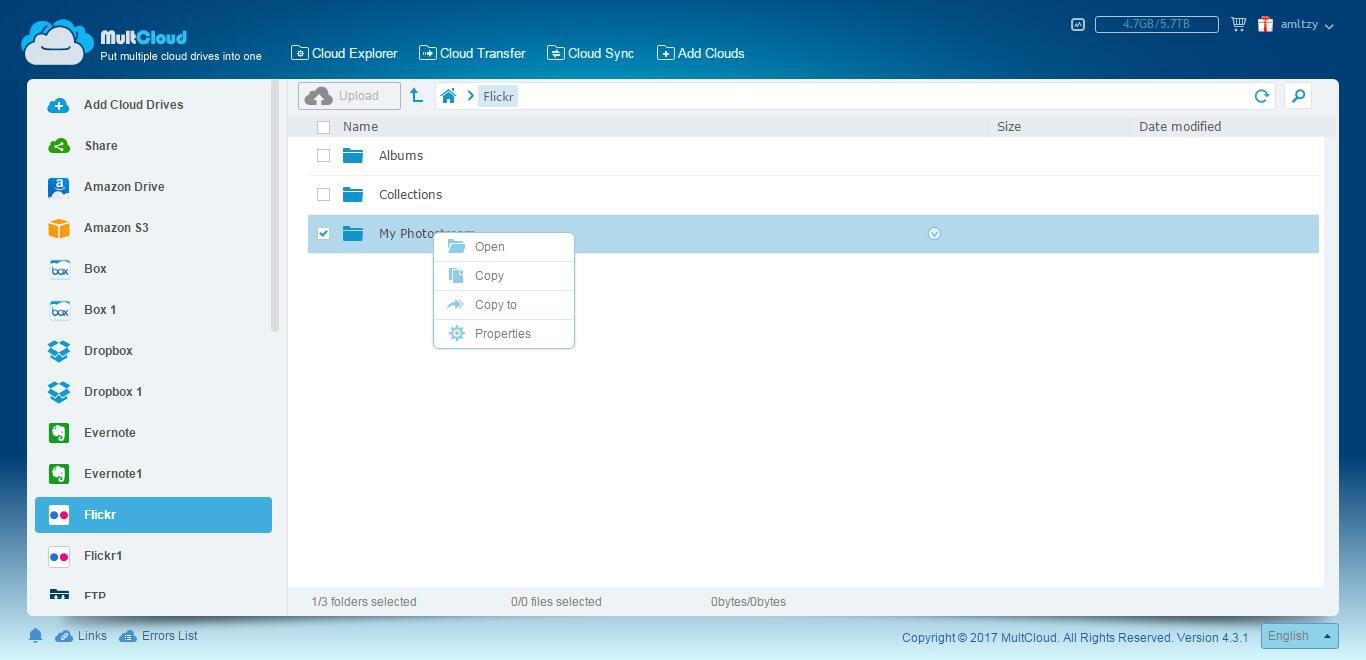Click the red gift box icon
The height and width of the screenshot is (660, 1366).
pos(1265,24)
